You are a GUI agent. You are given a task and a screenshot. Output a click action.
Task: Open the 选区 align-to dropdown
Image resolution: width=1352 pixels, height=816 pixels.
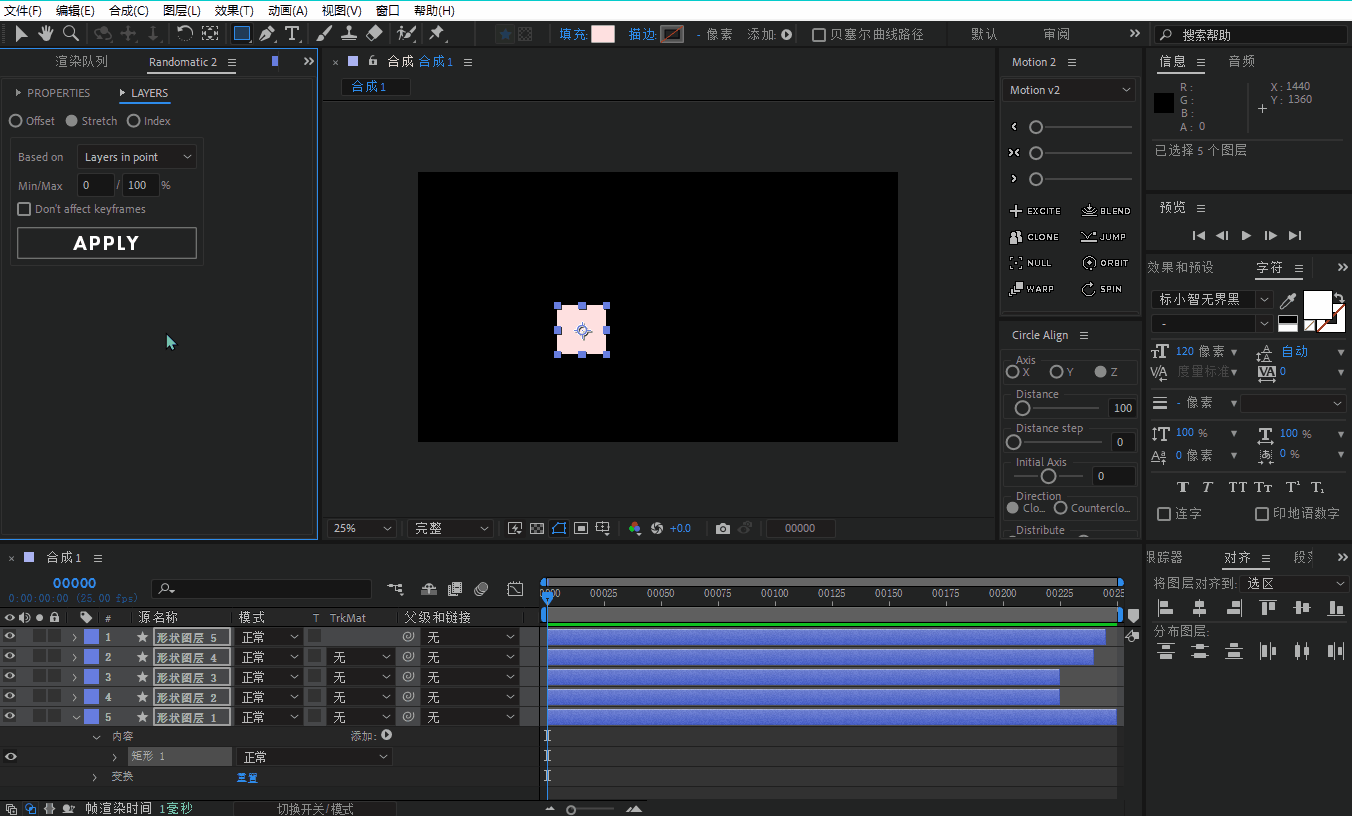pyautogui.click(x=1296, y=584)
